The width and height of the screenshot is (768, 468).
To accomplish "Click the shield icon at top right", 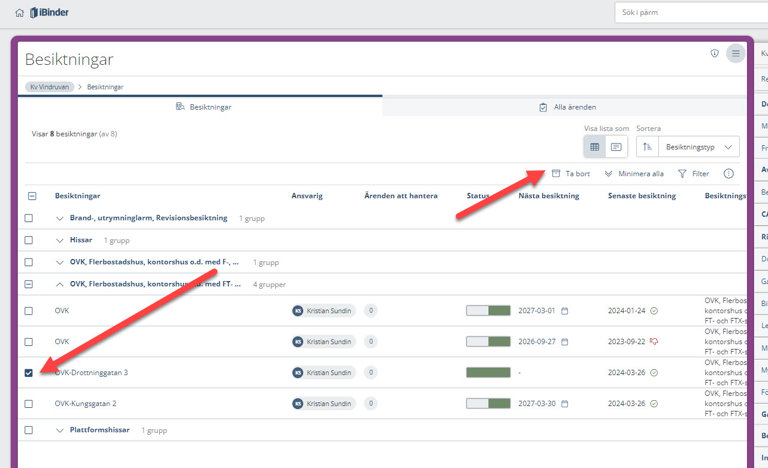I will click(x=714, y=53).
